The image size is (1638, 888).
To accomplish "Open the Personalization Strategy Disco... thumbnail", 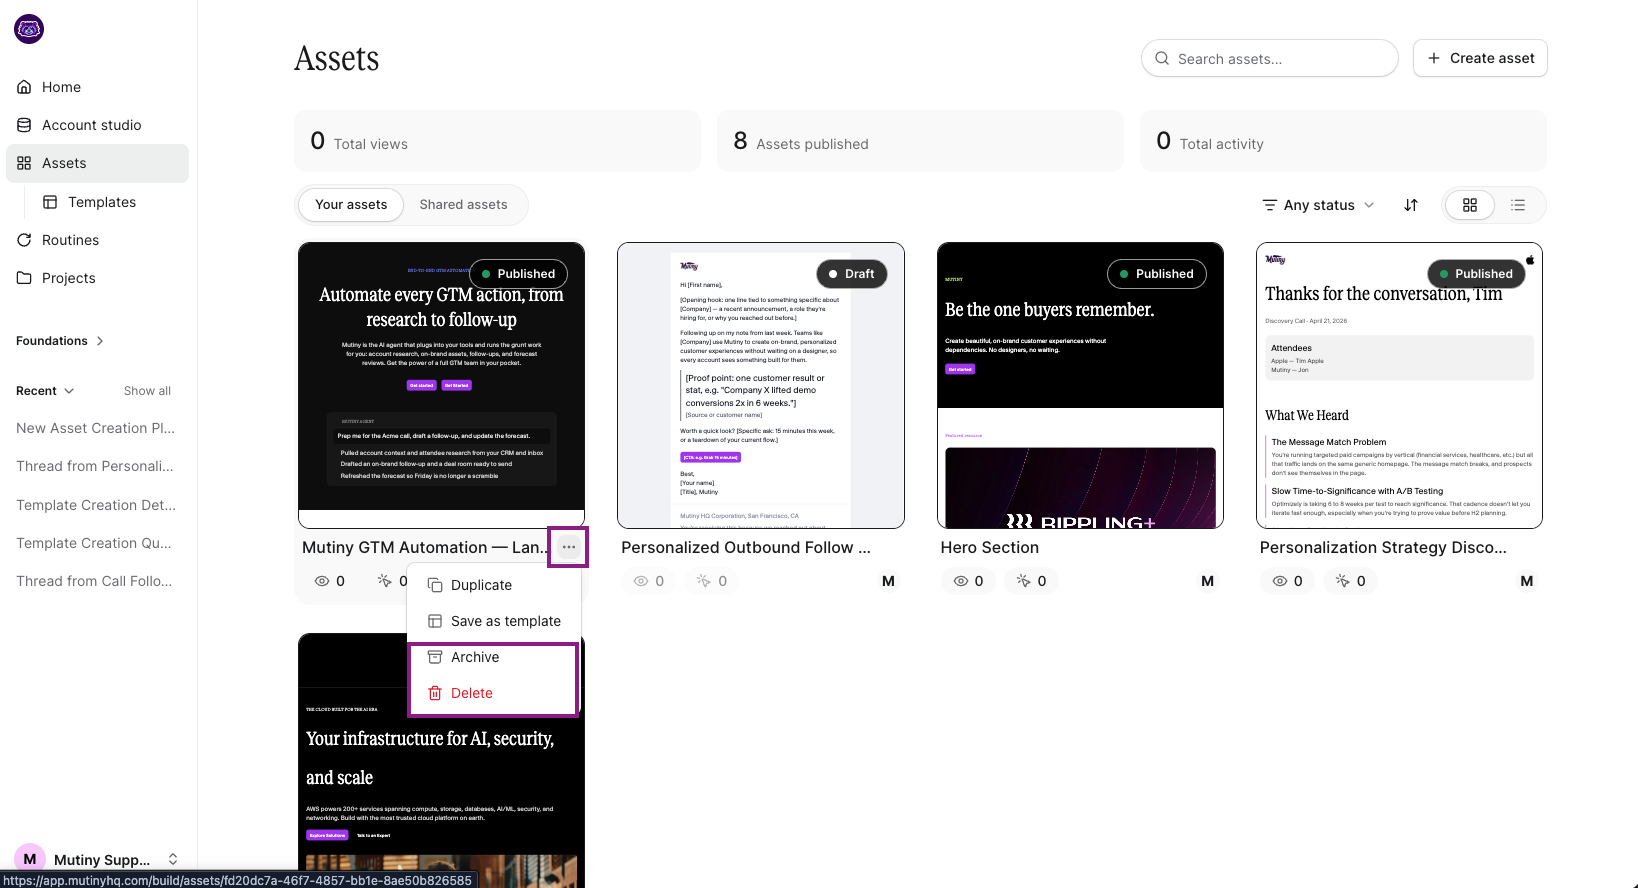I will coord(1399,385).
